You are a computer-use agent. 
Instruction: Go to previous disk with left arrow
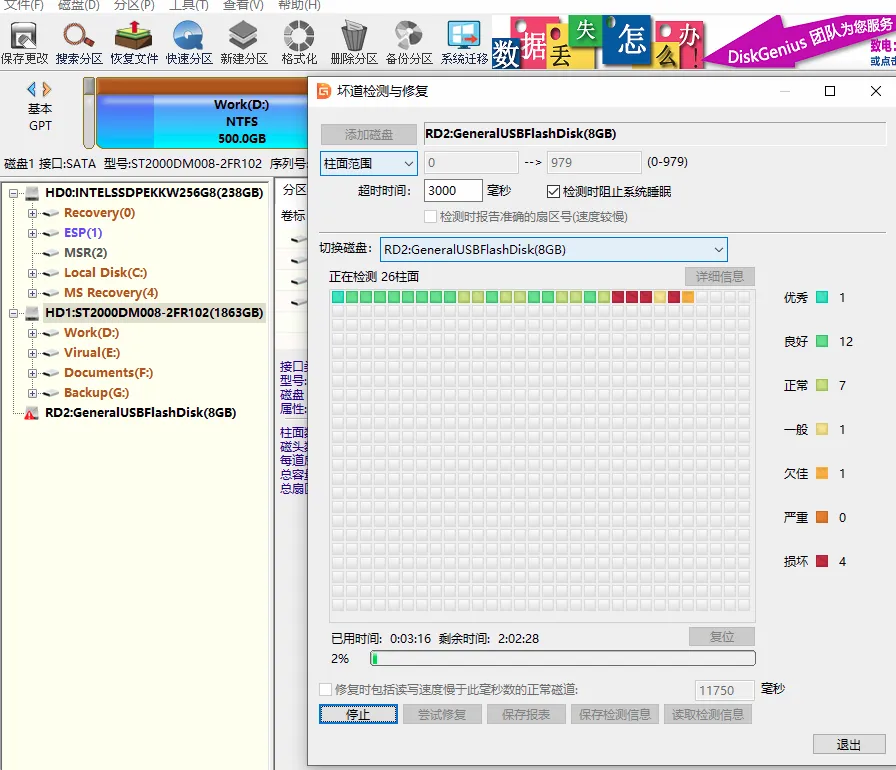31,89
